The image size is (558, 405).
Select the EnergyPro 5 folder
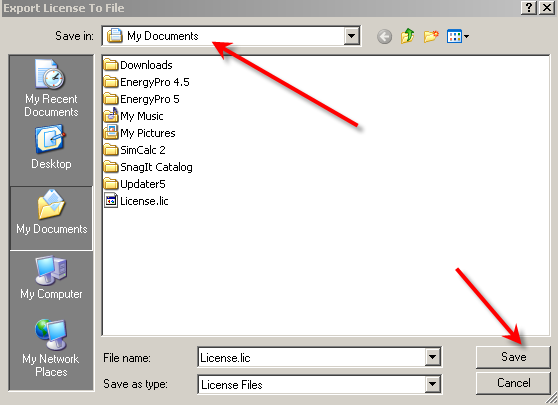(x=142, y=99)
